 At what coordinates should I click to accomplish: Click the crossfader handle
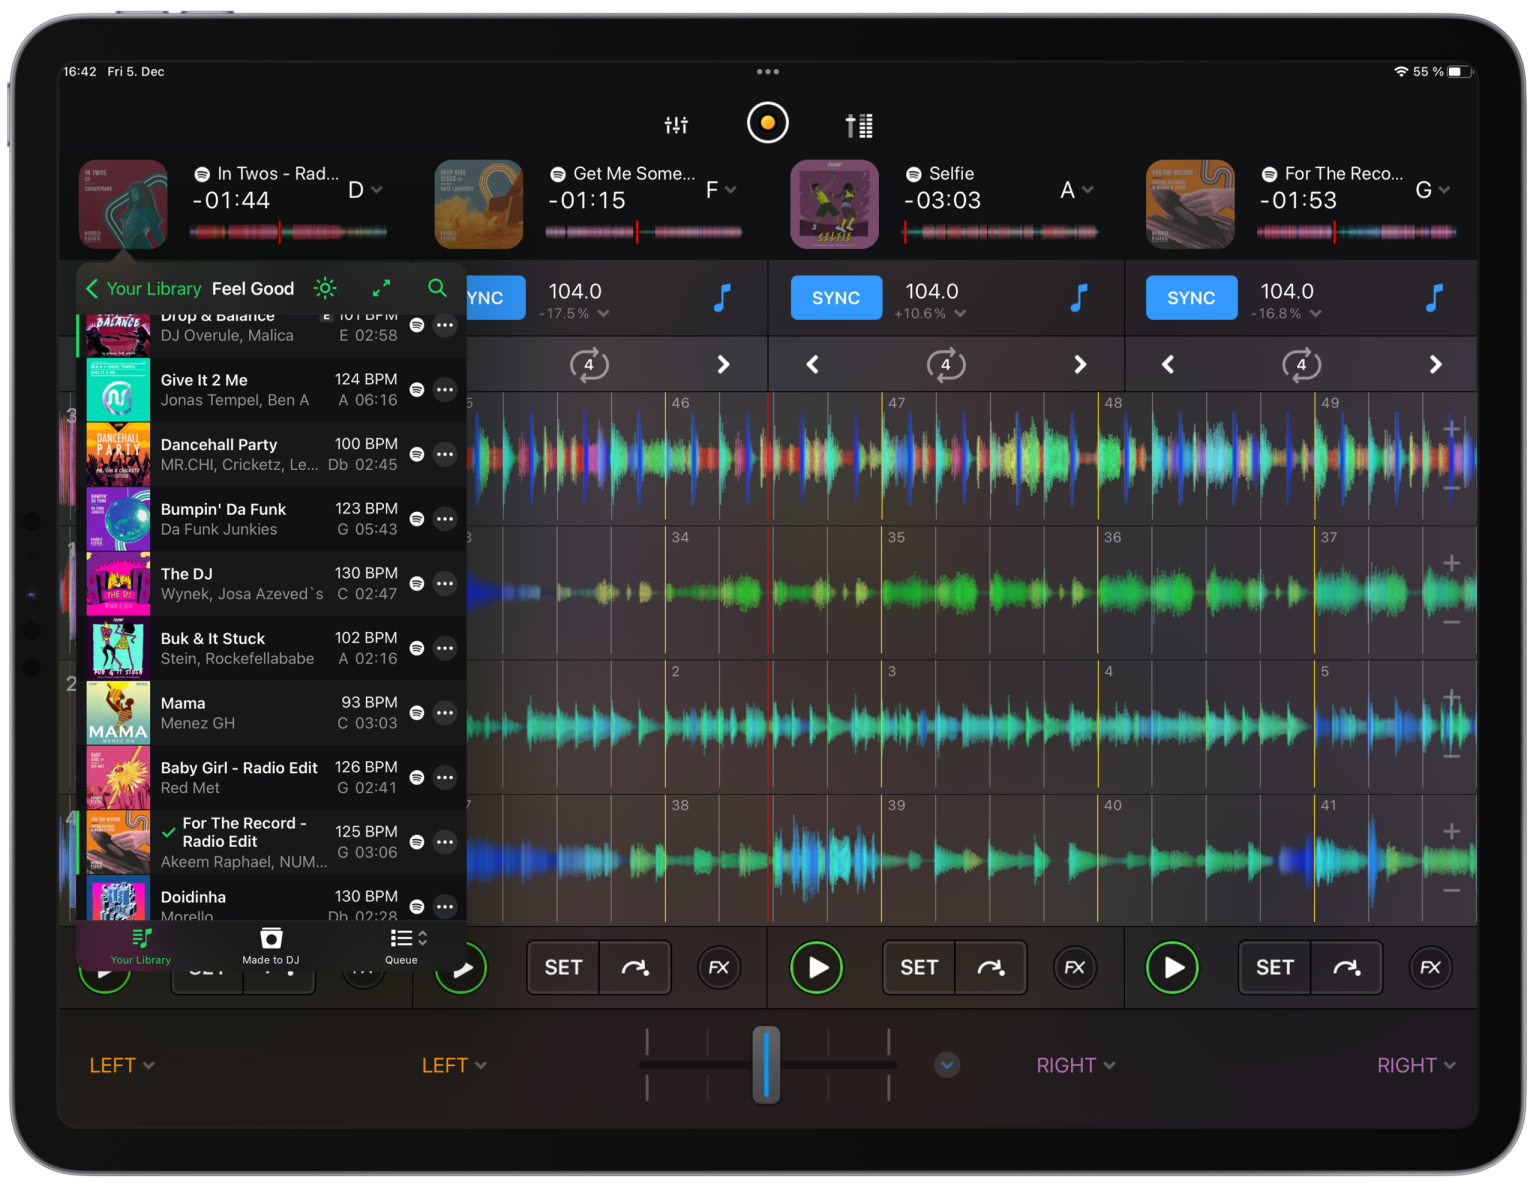(767, 1064)
